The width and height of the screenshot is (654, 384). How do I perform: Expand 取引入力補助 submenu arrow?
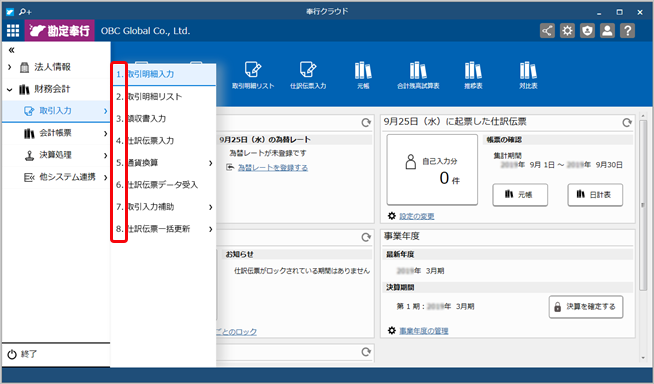pos(211,207)
